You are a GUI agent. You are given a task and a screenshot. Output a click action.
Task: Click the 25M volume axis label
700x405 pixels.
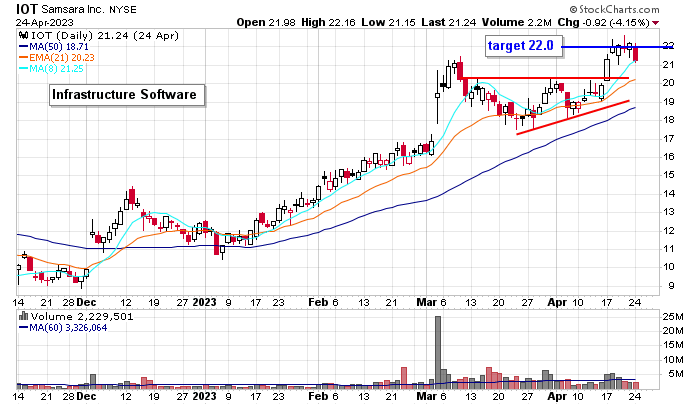click(x=673, y=317)
